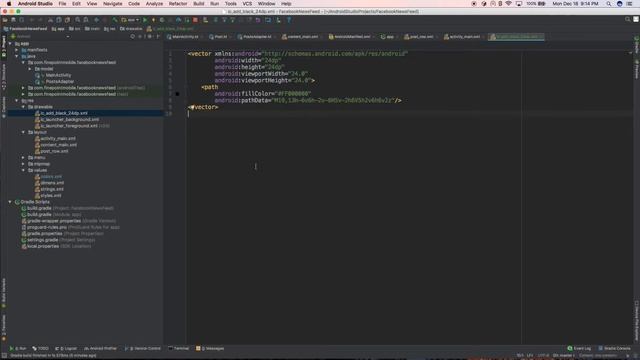This screenshot has width=640, height=360.
Task: Click the scroll-from-source target icon in Project panel
Action: pyautogui.click(x=132, y=37)
